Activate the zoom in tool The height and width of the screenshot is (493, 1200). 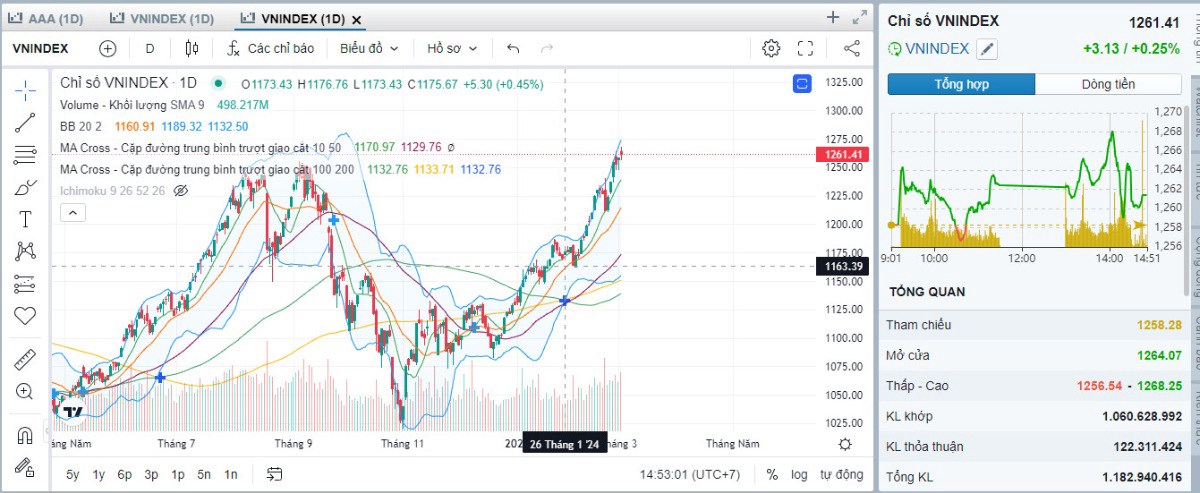pyautogui.click(x=25, y=391)
